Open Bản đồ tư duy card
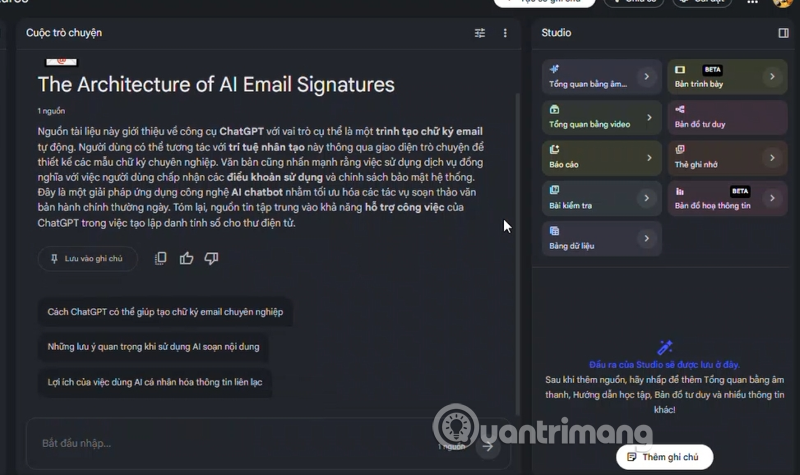 [727, 117]
